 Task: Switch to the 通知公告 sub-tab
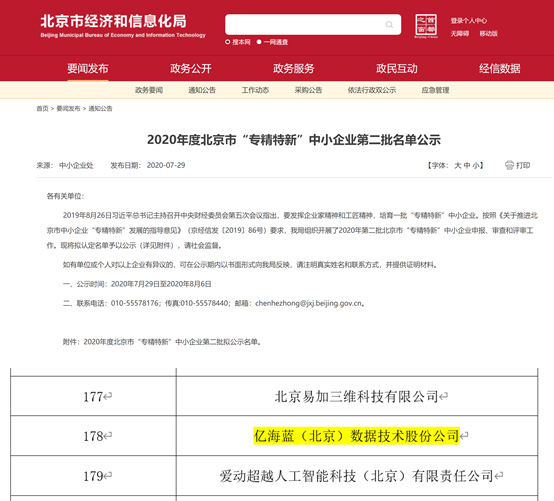click(x=202, y=90)
